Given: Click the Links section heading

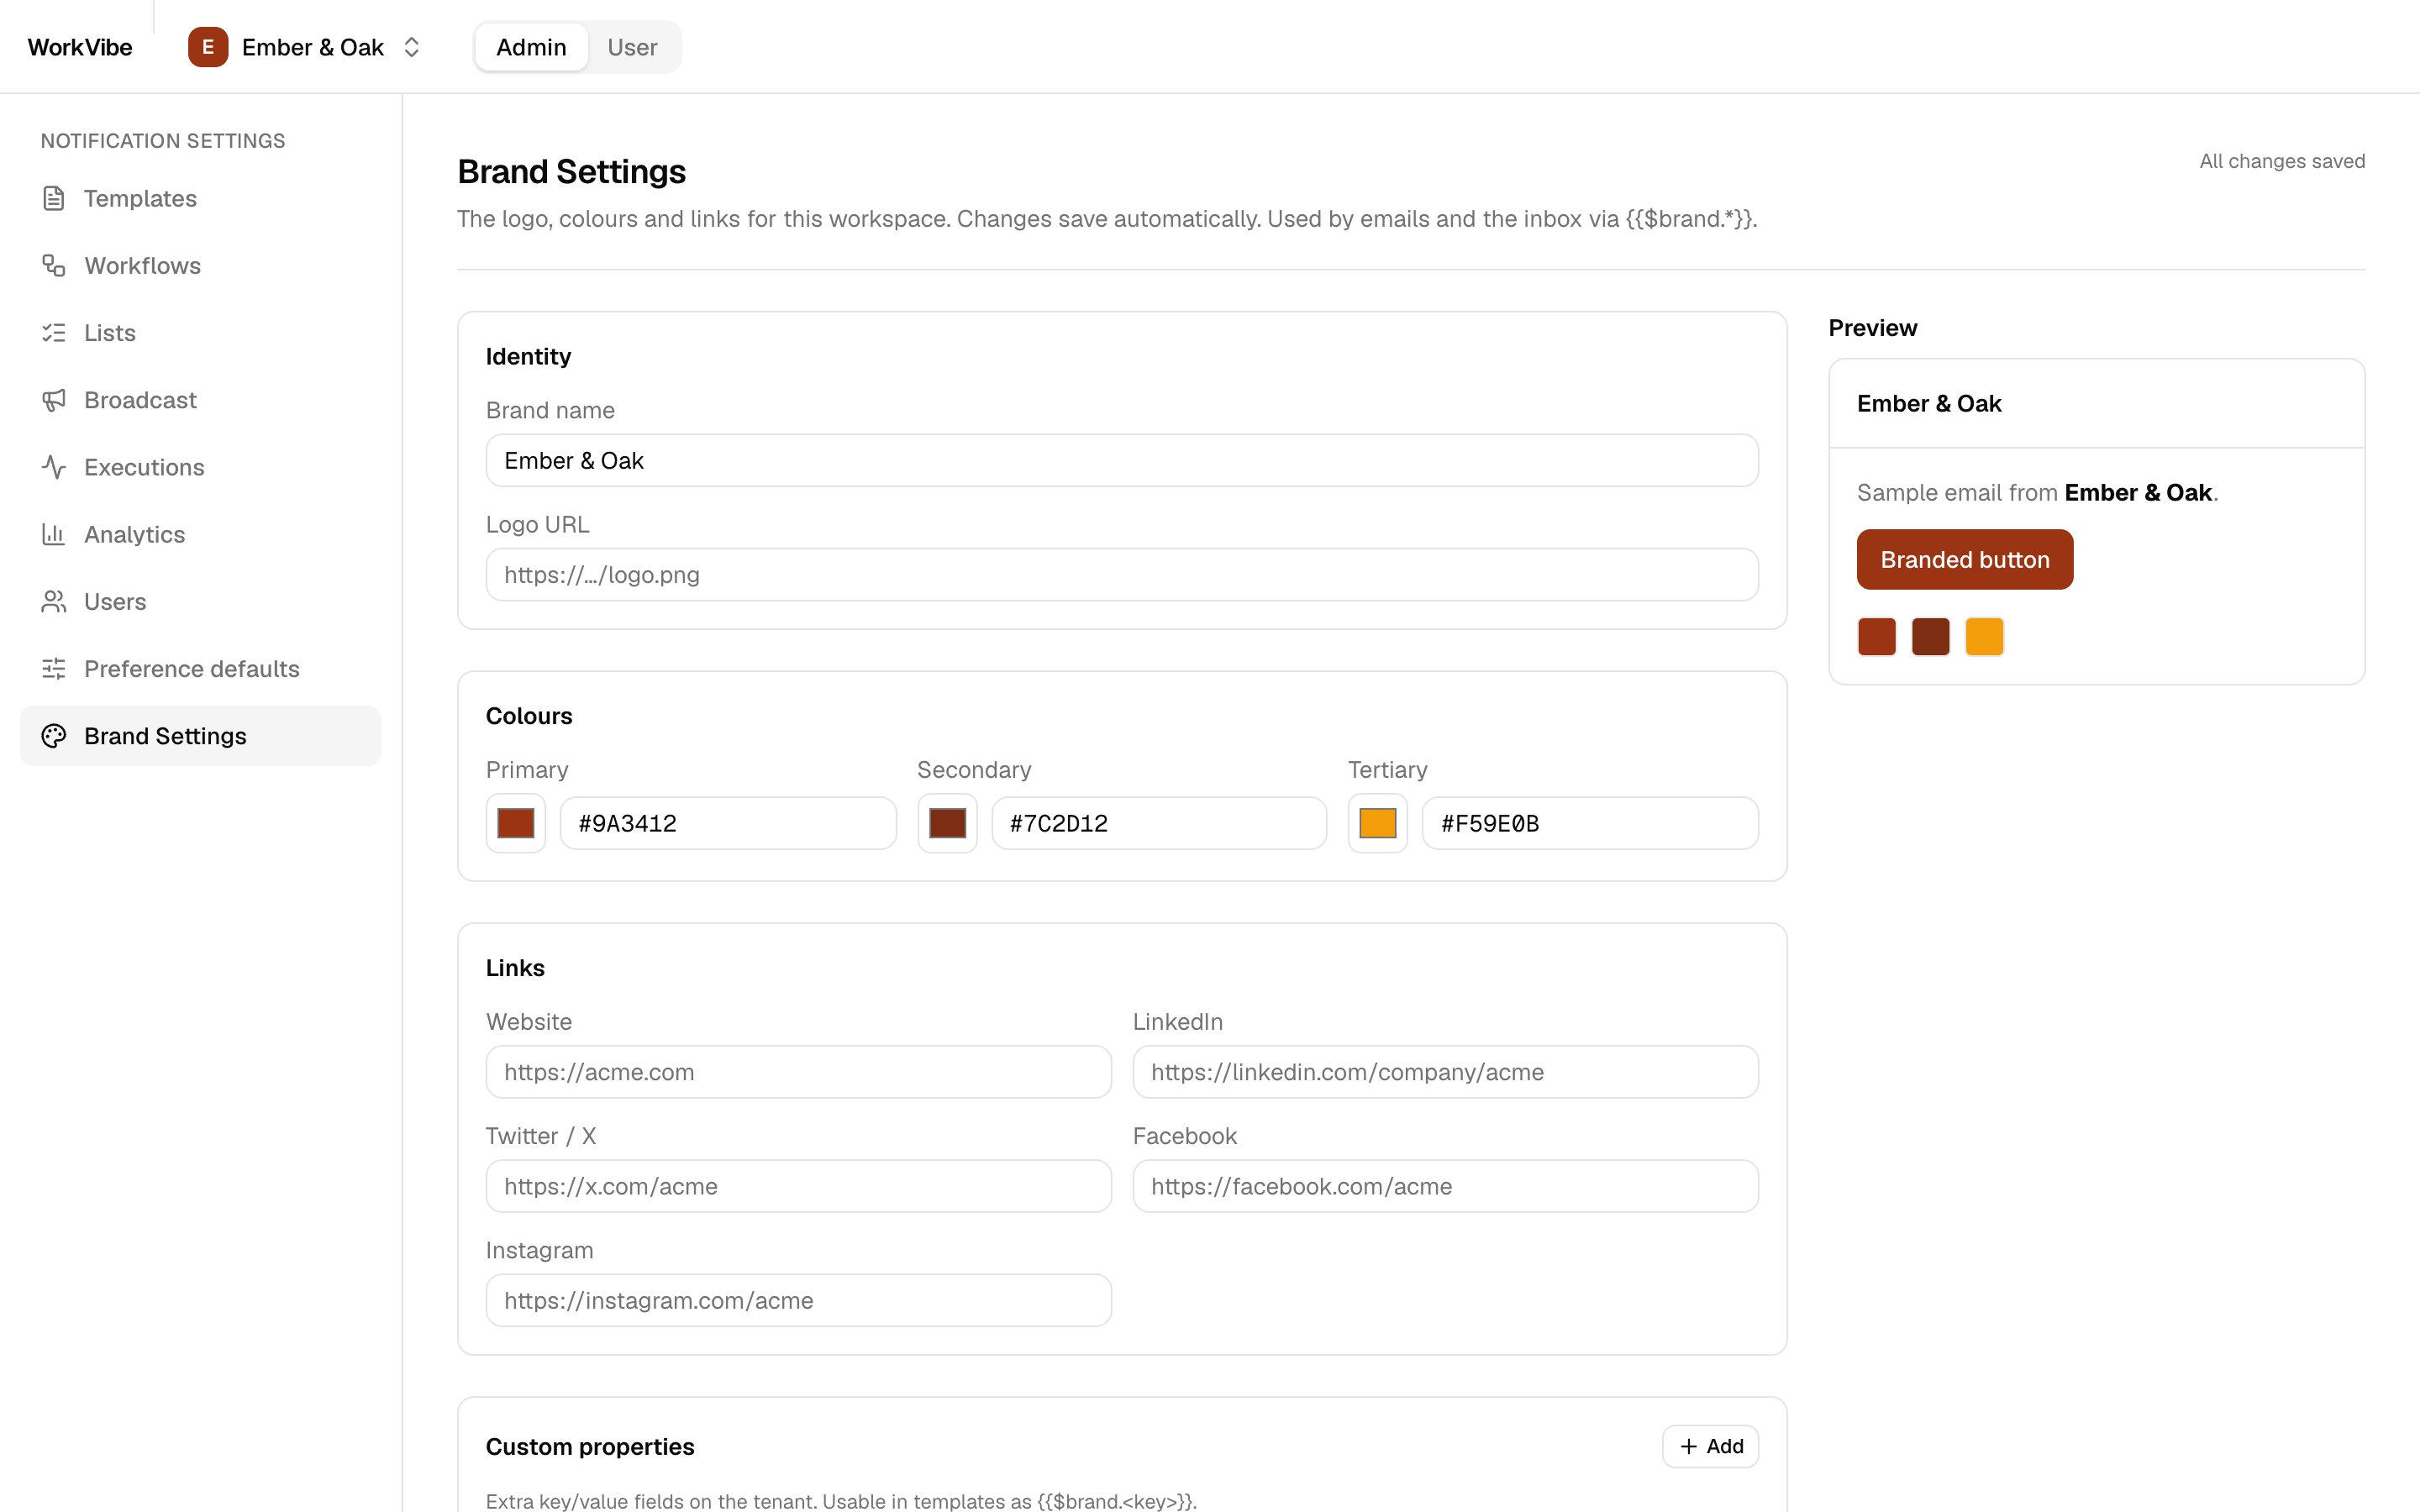Looking at the screenshot, I should click(515, 968).
